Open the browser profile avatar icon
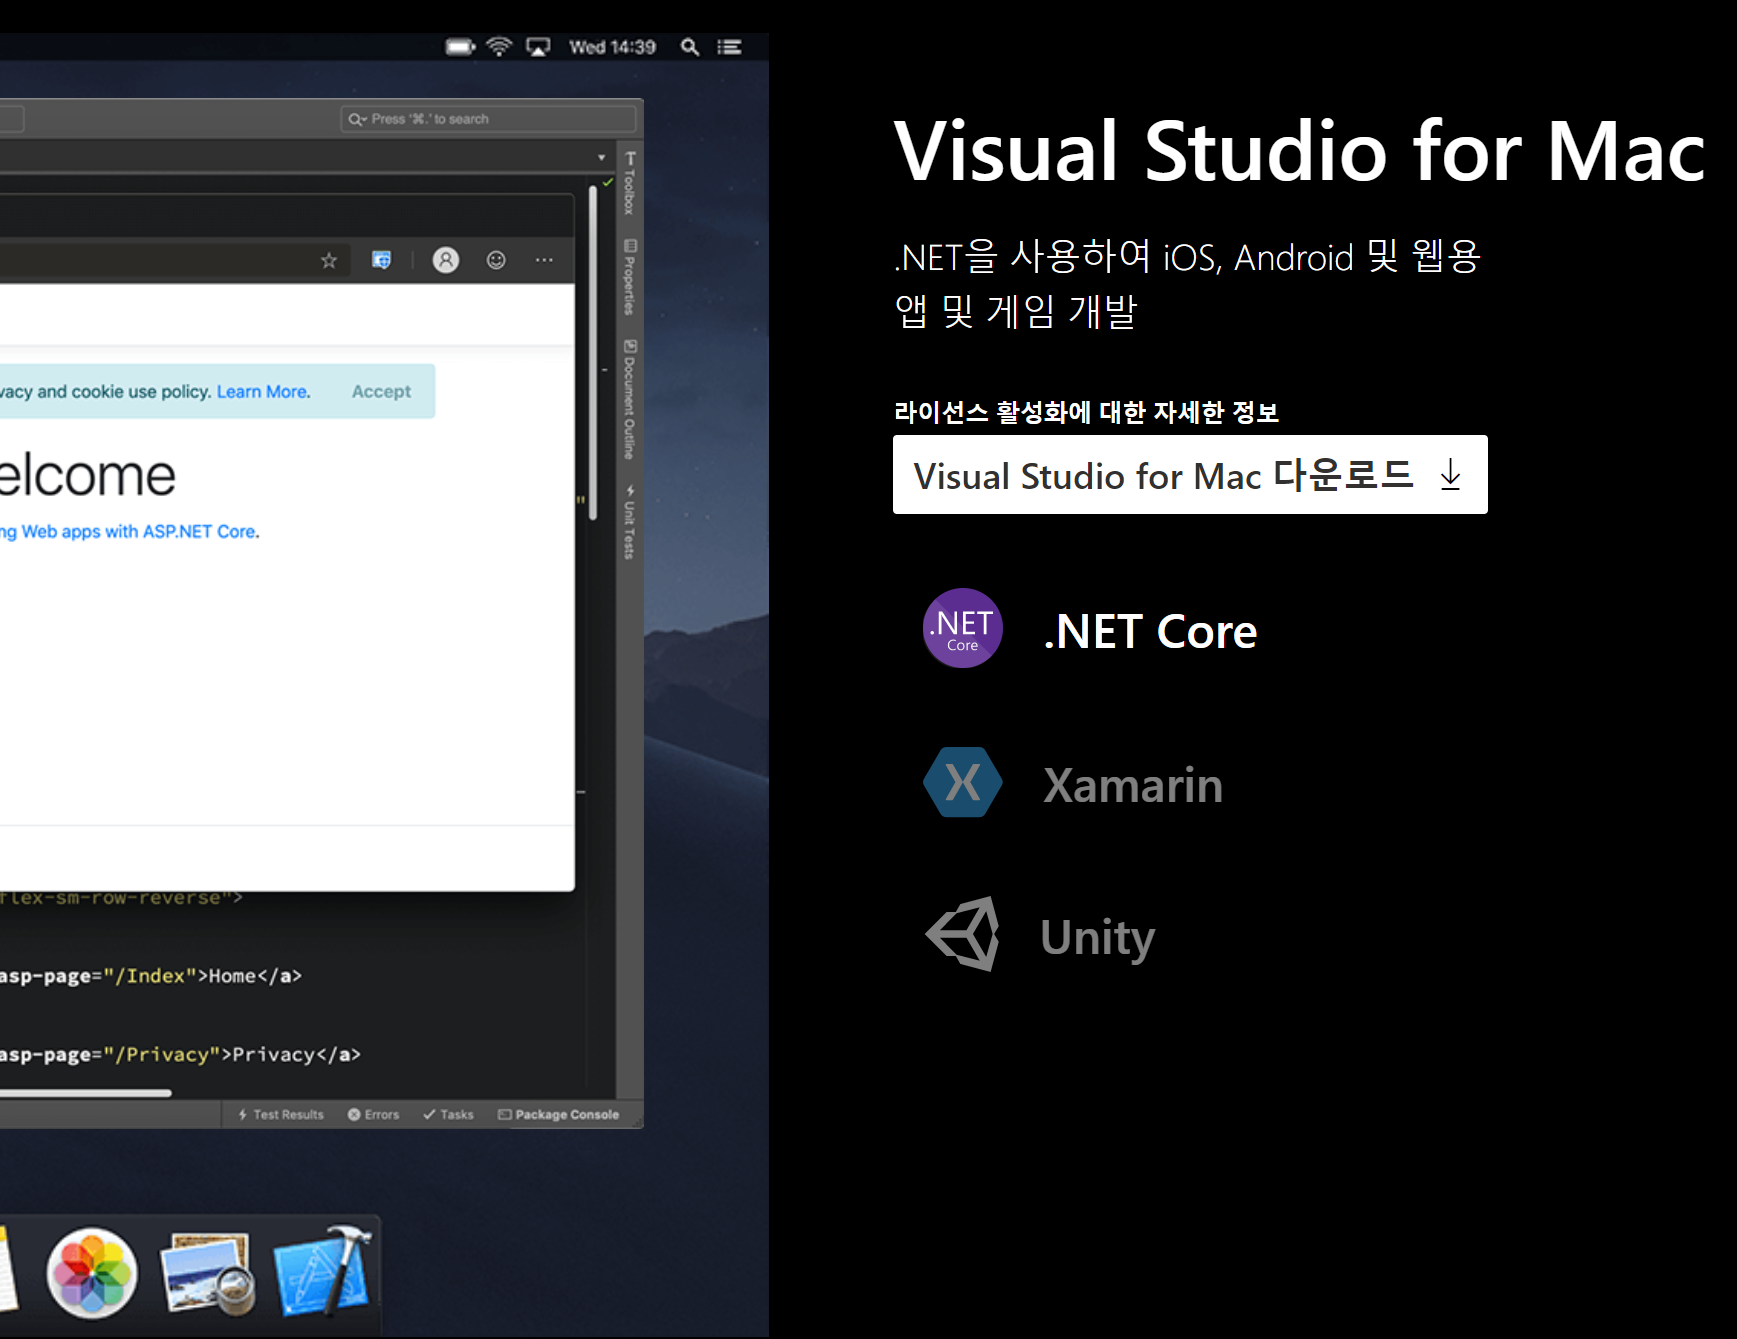This screenshot has height=1339, width=1737. [445, 260]
